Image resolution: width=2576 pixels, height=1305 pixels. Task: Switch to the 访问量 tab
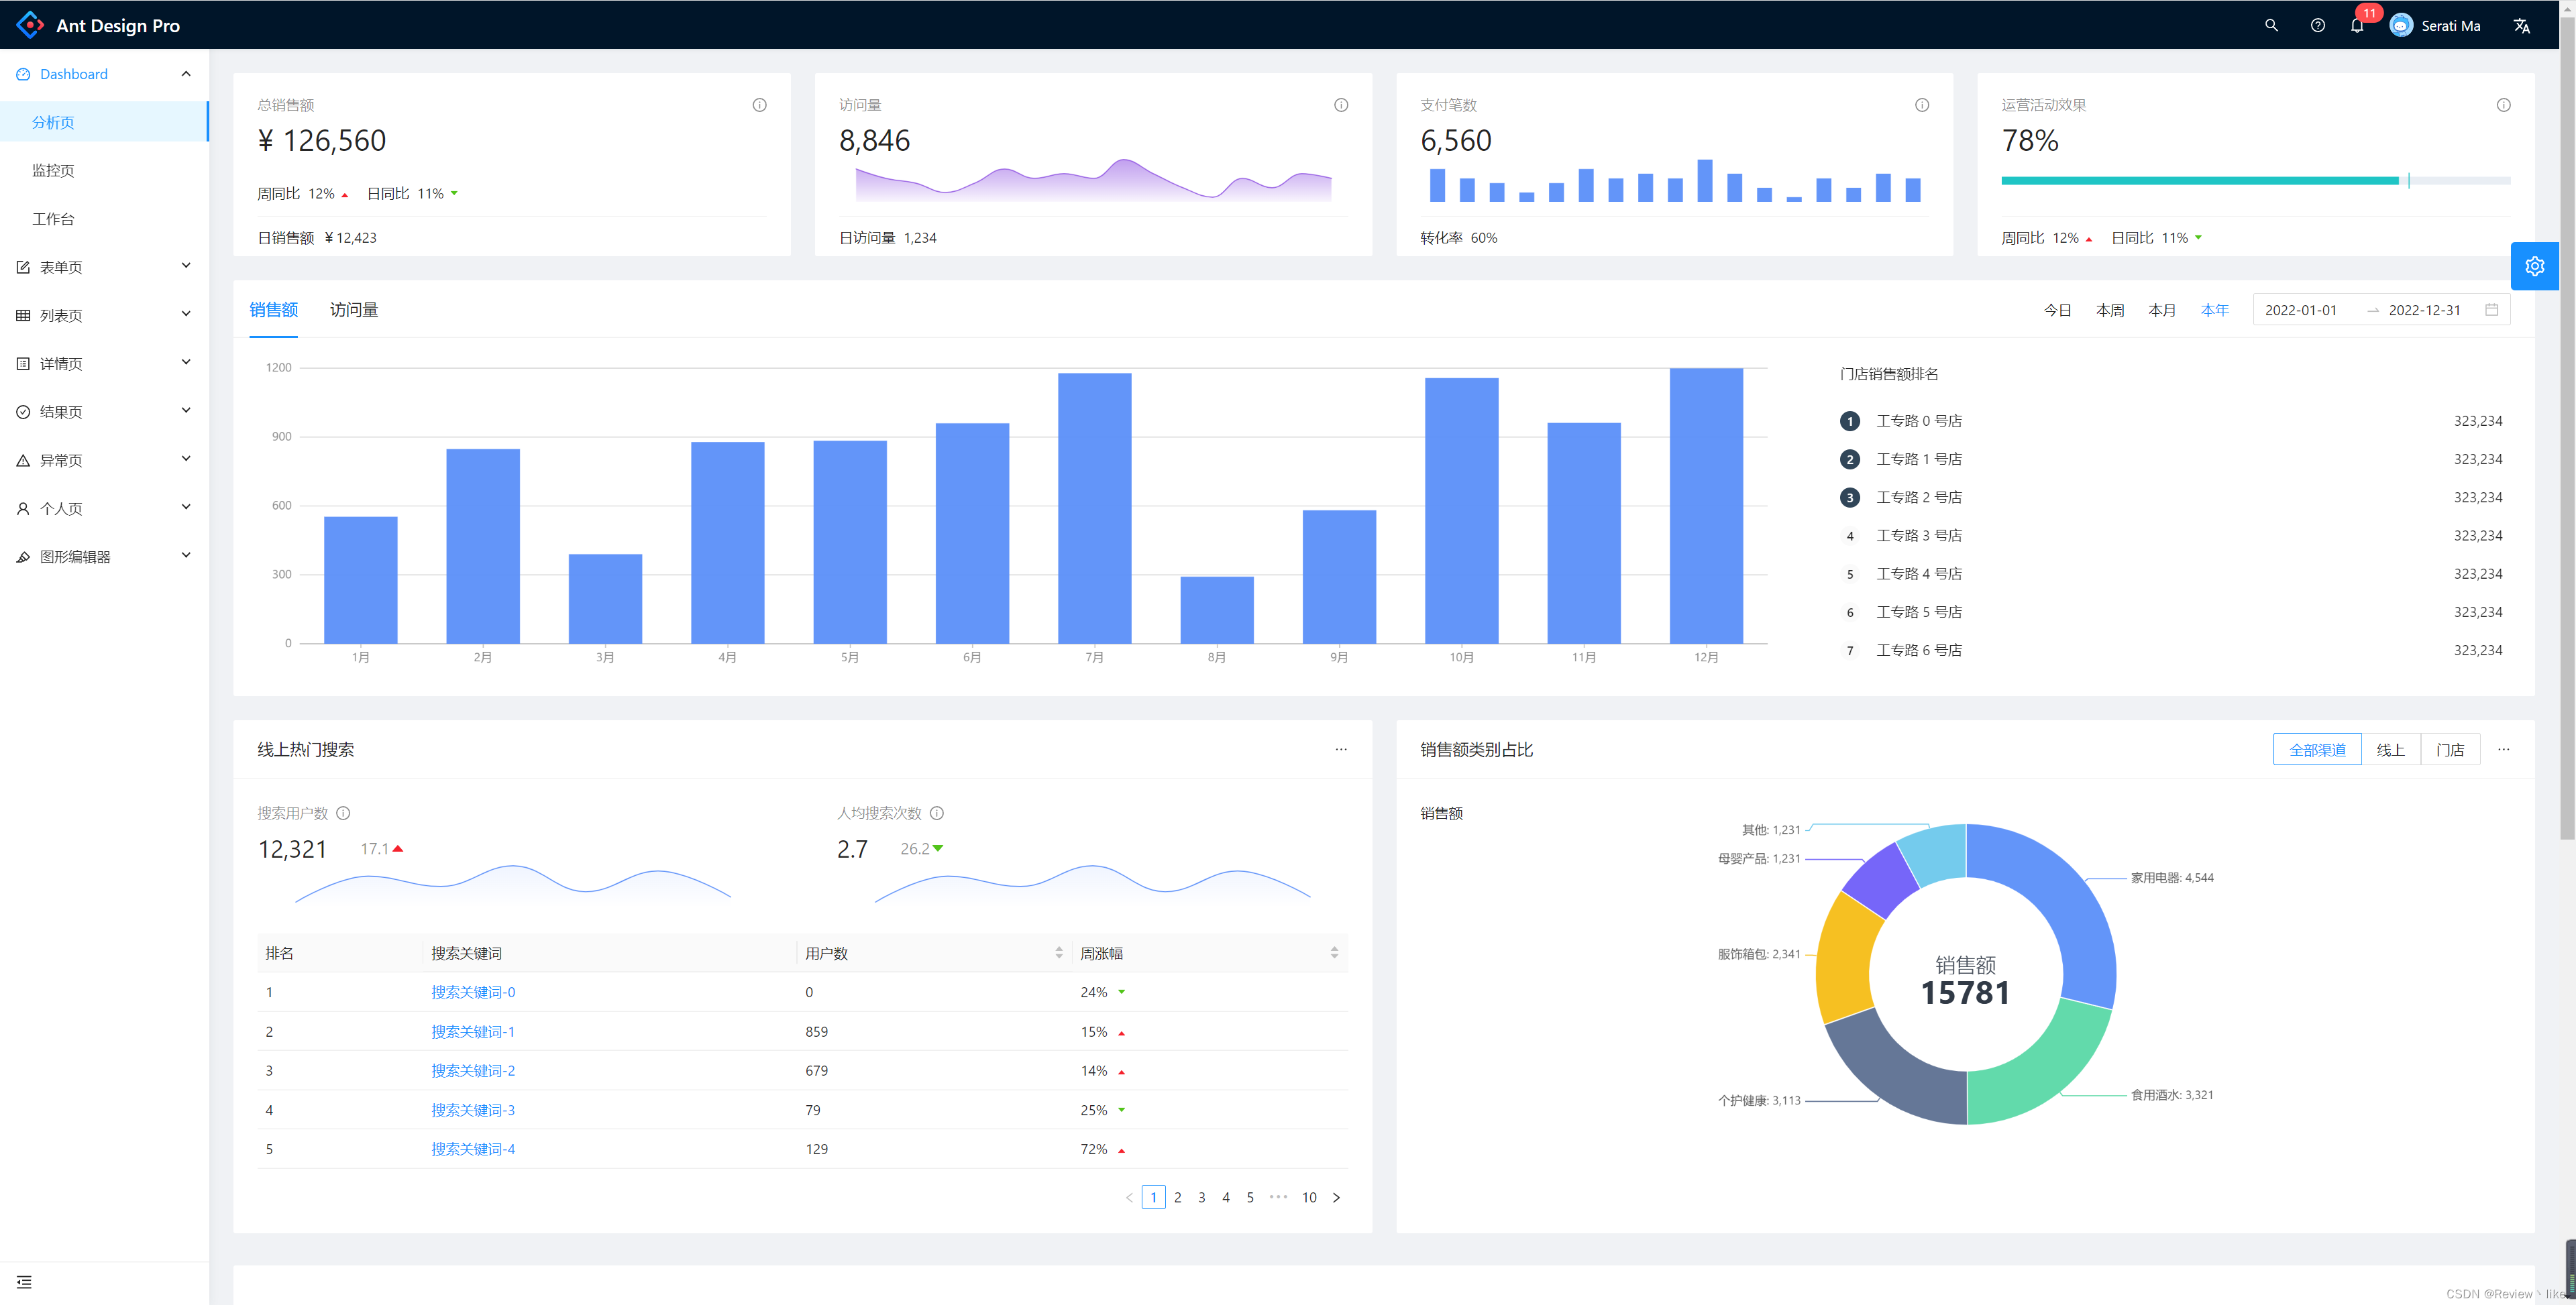[354, 310]
